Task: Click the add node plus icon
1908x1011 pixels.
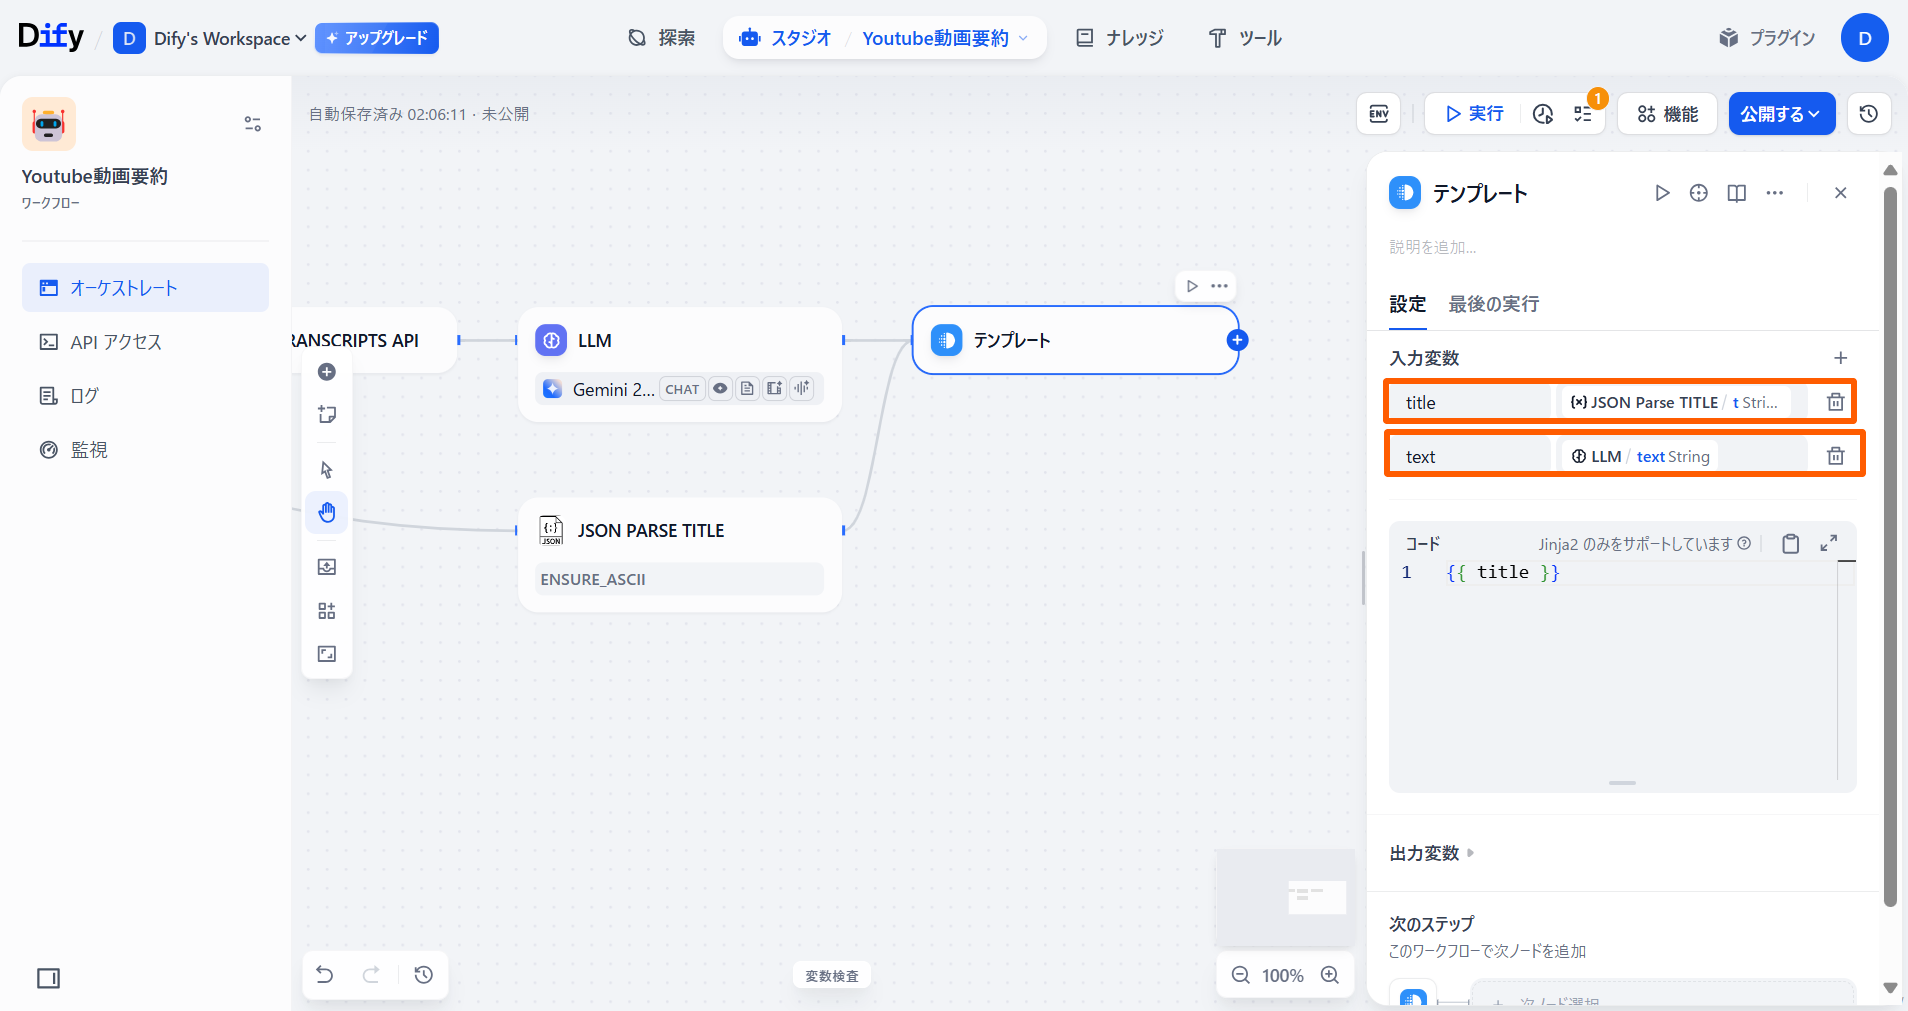Action: click(x=327, y=372)
